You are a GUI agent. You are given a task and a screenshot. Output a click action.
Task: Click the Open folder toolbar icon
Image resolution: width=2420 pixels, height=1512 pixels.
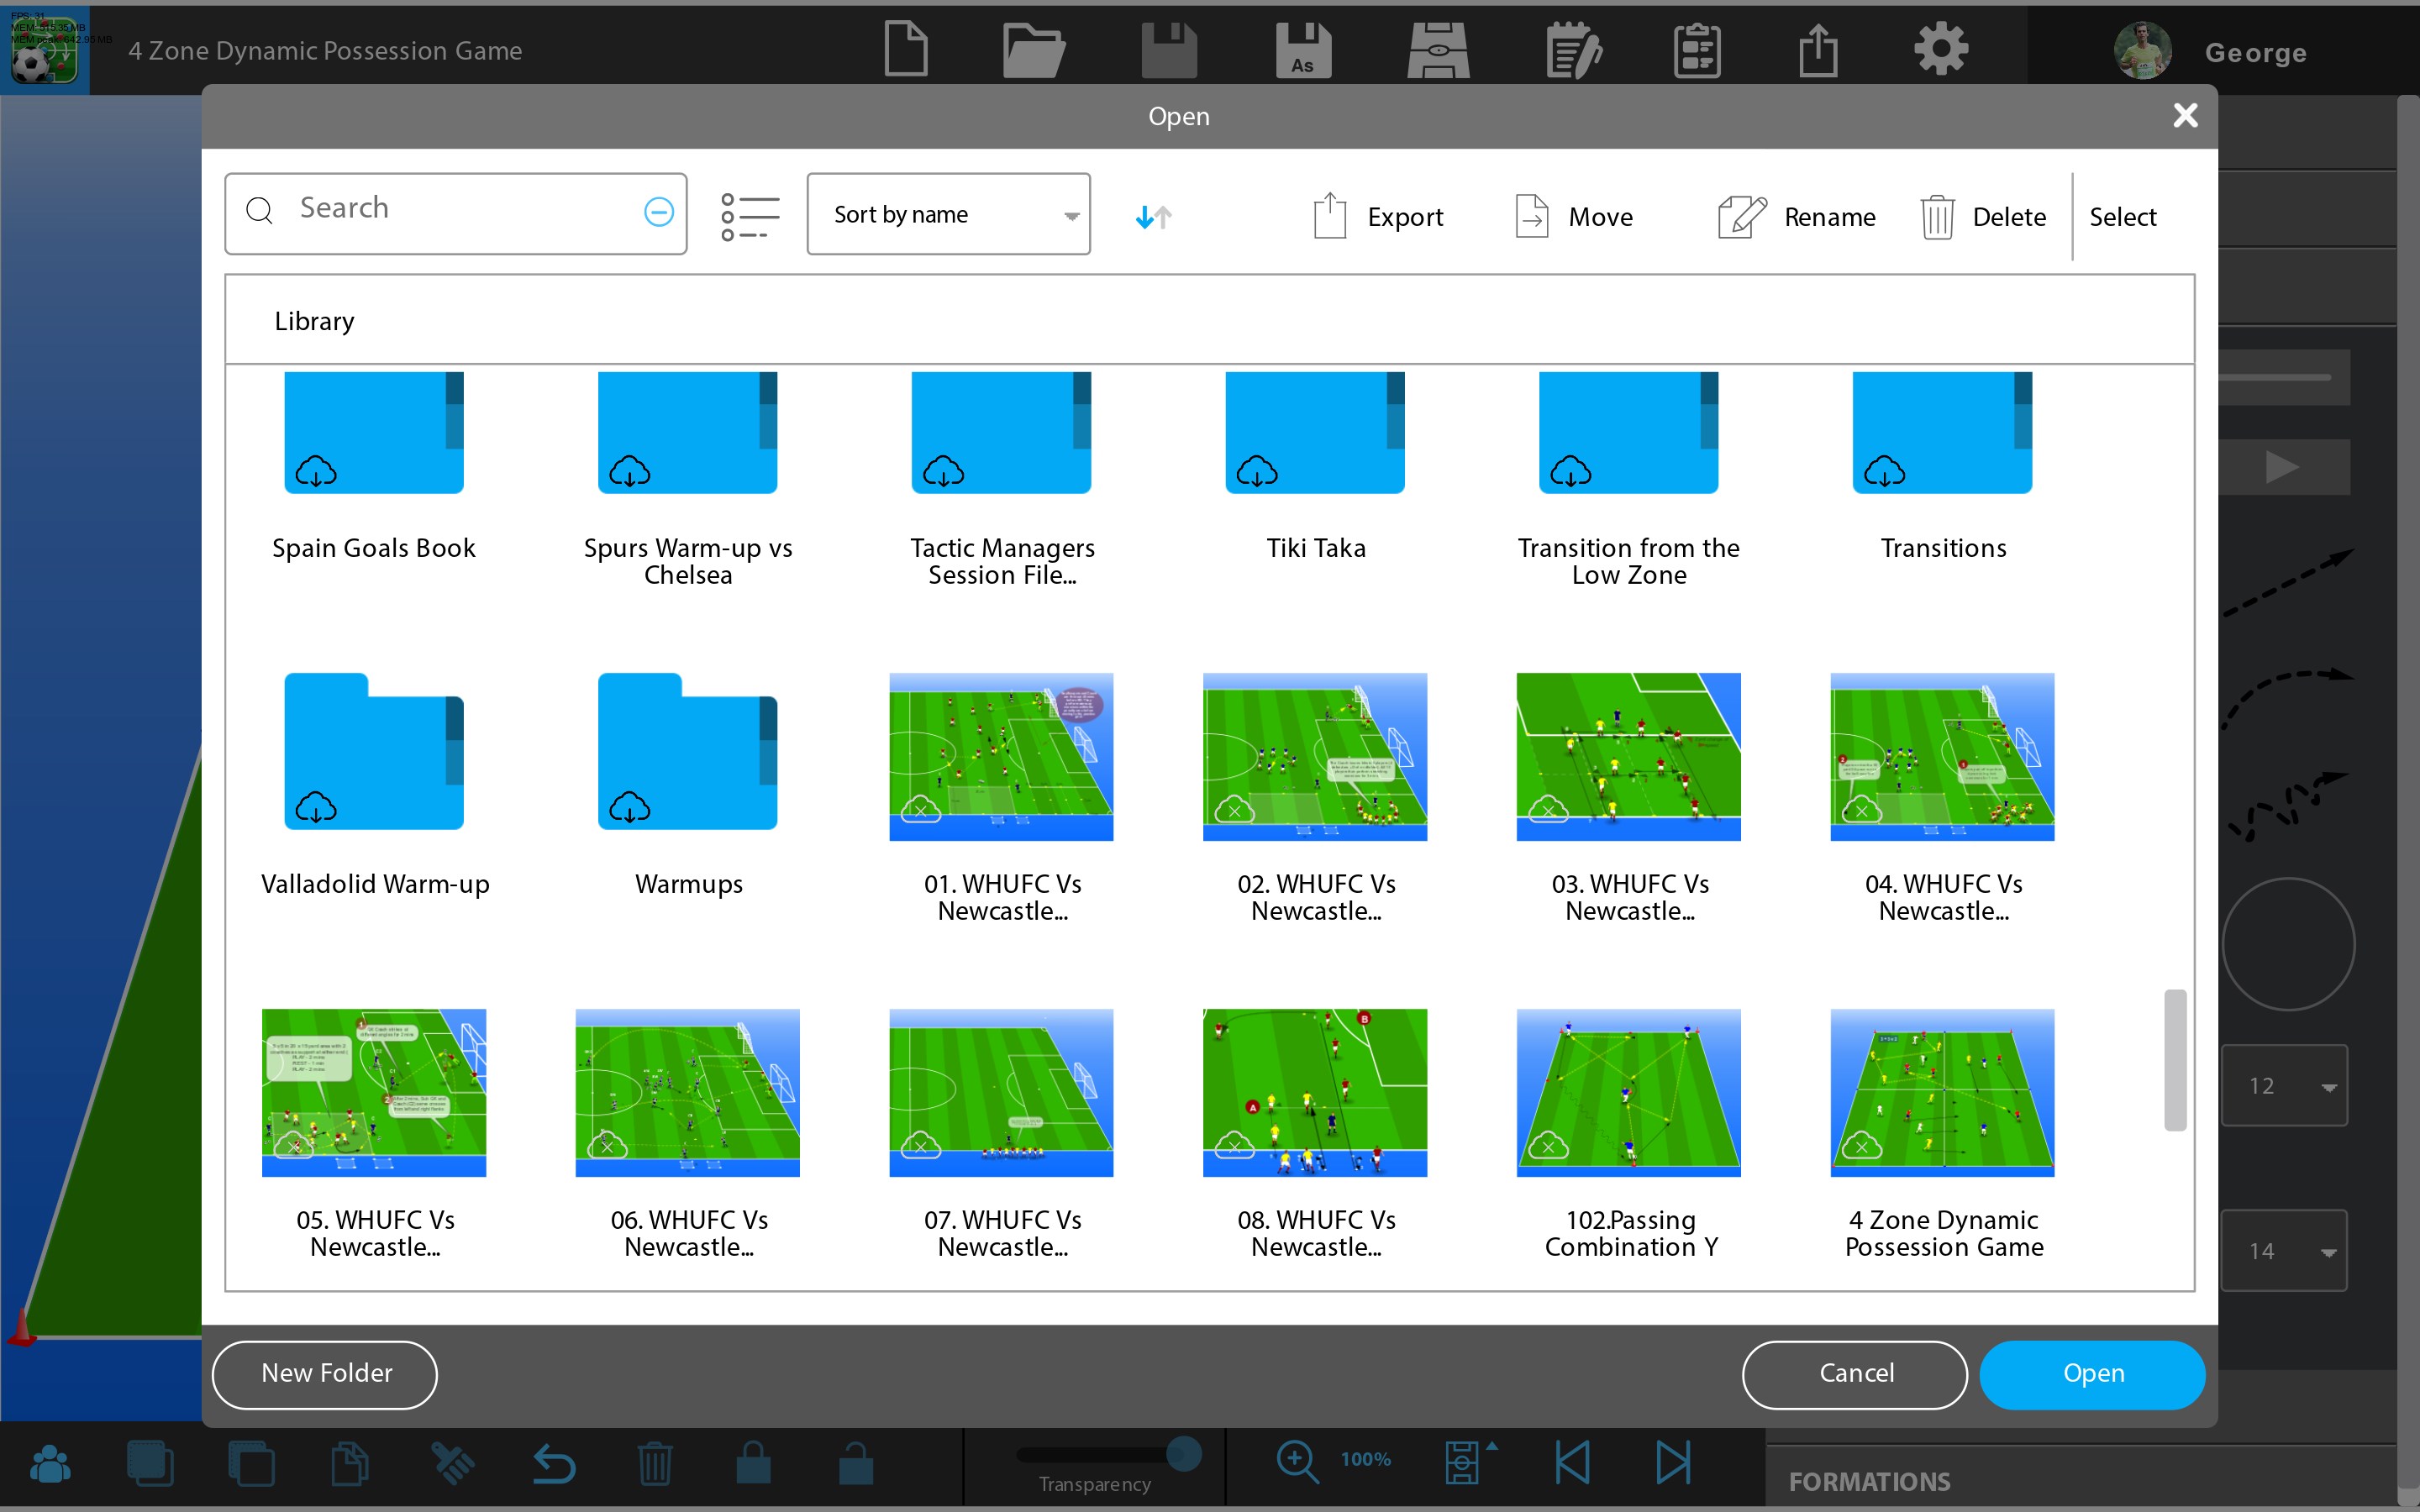tap(1033, 50)
